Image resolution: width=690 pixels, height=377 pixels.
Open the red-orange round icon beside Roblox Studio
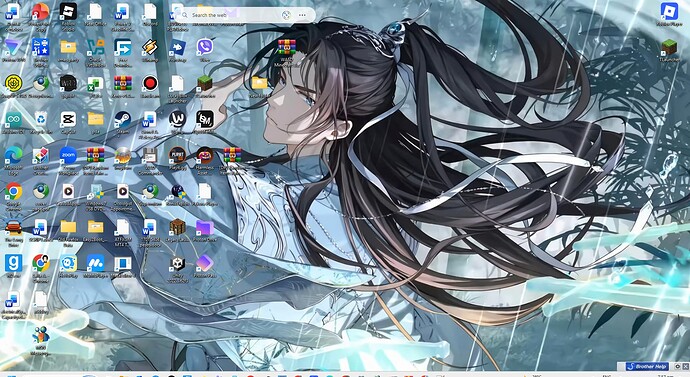[x=41, y=12]
